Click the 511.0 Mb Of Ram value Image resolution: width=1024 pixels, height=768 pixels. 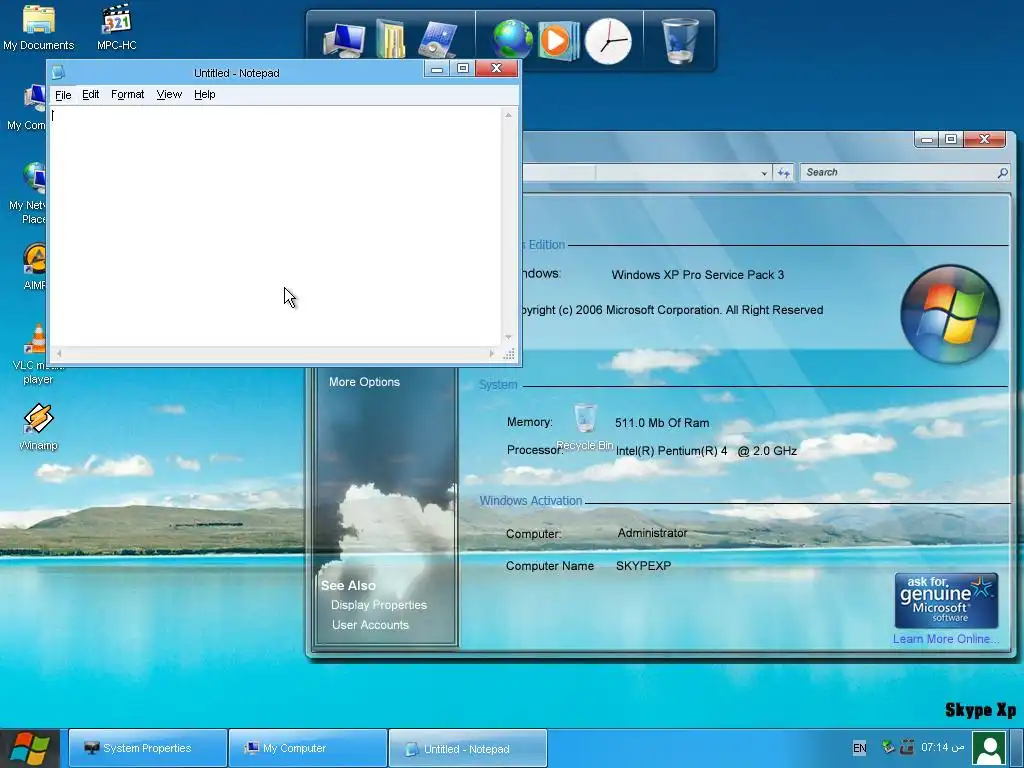pos(662,423)
